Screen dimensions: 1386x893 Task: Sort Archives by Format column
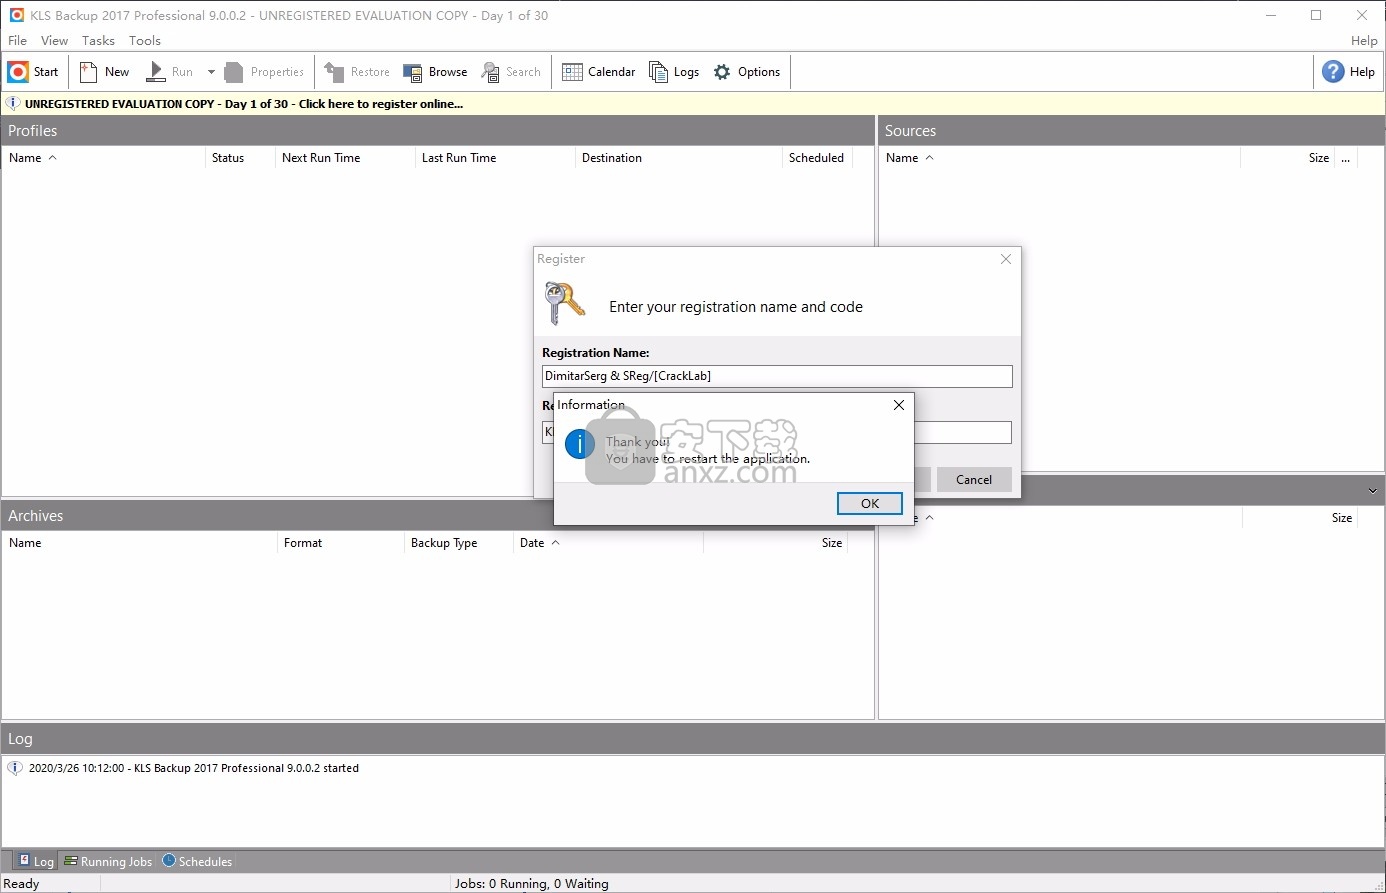click(340, 543)
